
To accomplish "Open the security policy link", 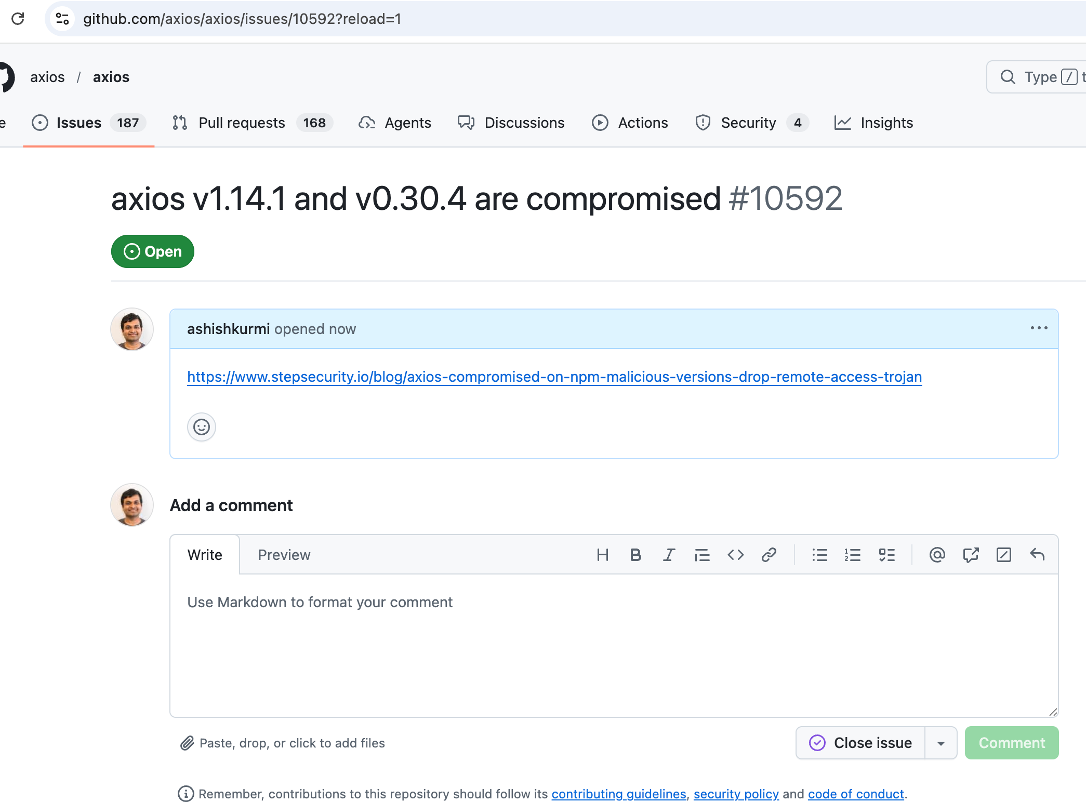I will [736, 794].
